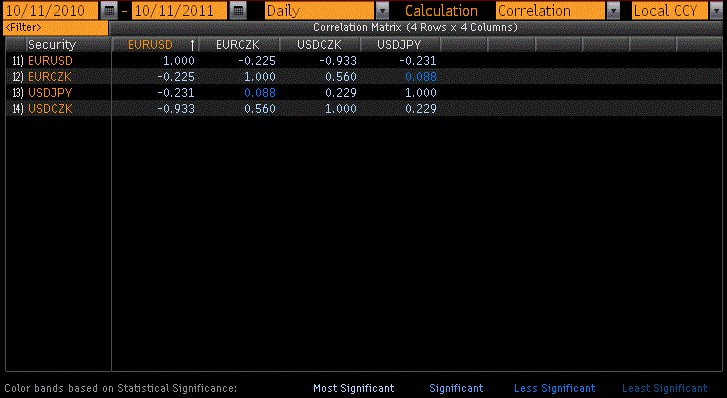Open the EURCZK security row link
Image resolution: width=727 pixels, height=398 pixels.
click(50, 77)
